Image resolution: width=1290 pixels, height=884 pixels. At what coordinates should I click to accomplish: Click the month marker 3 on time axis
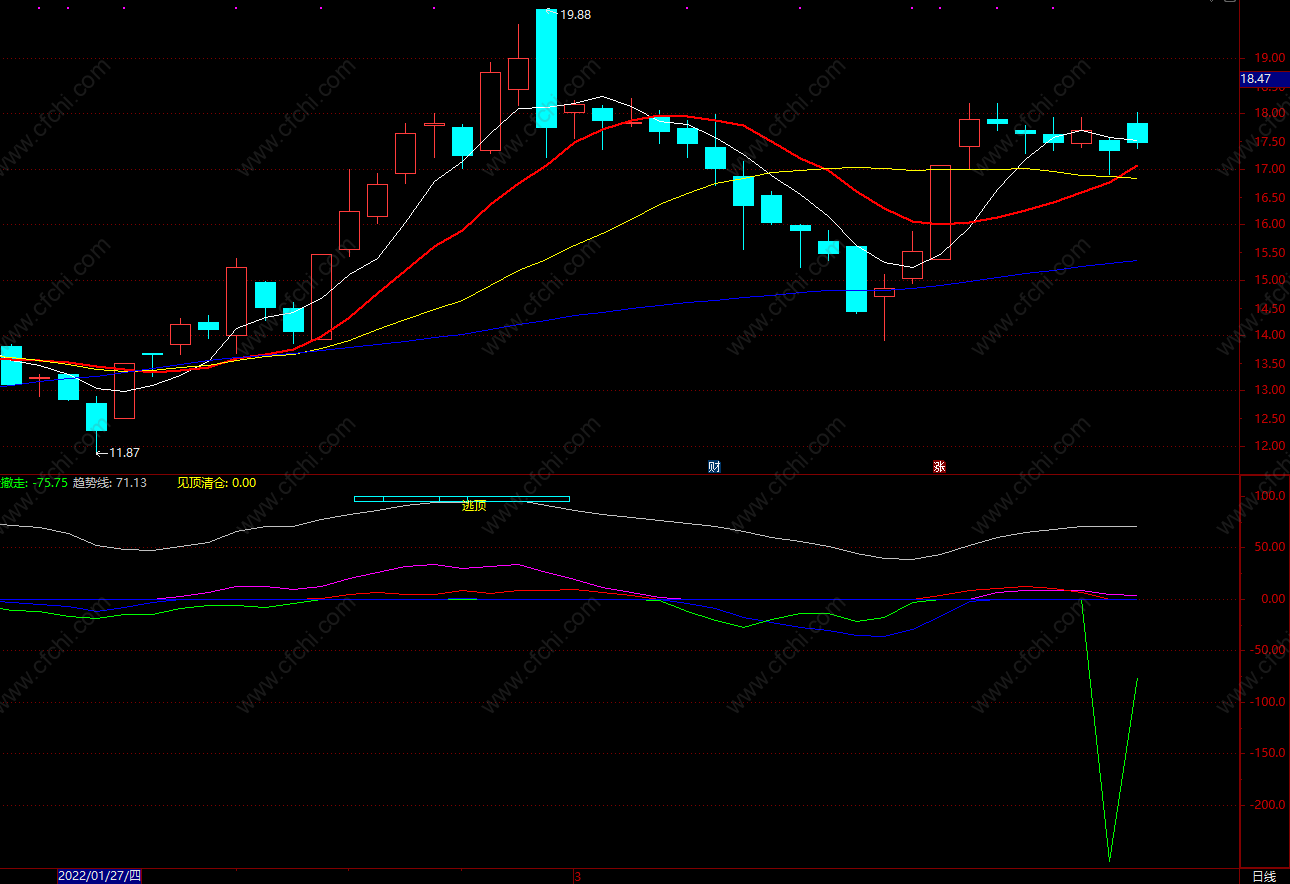click(x=577, y=876)
